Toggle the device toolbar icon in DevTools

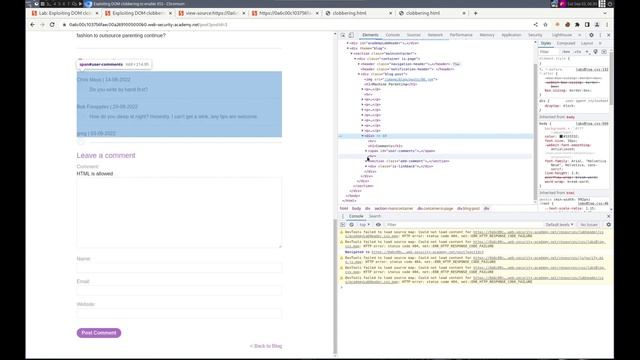[x=351, y=35]
